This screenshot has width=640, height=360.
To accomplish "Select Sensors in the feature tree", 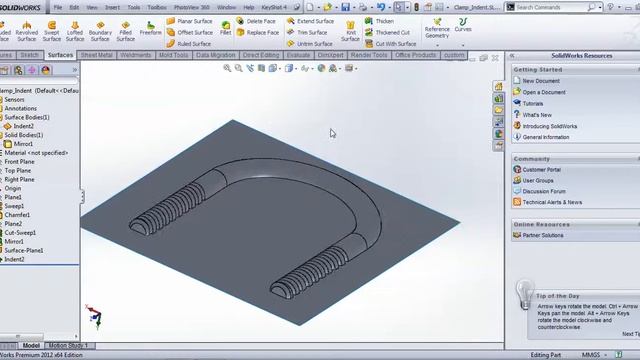I will pos(14,100).
